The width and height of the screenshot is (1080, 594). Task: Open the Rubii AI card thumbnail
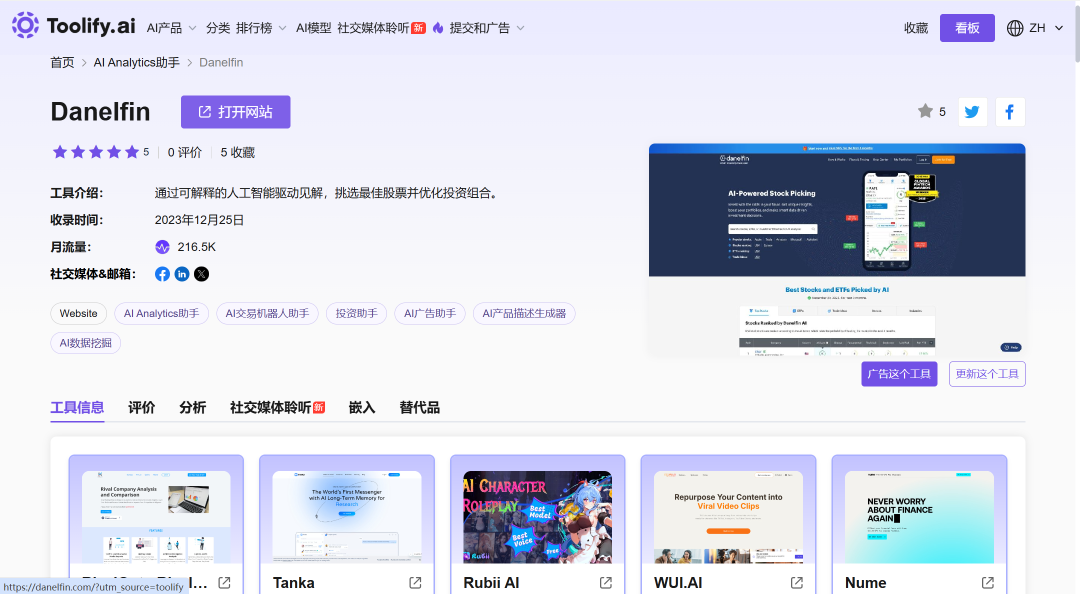[x=538, y=517]
